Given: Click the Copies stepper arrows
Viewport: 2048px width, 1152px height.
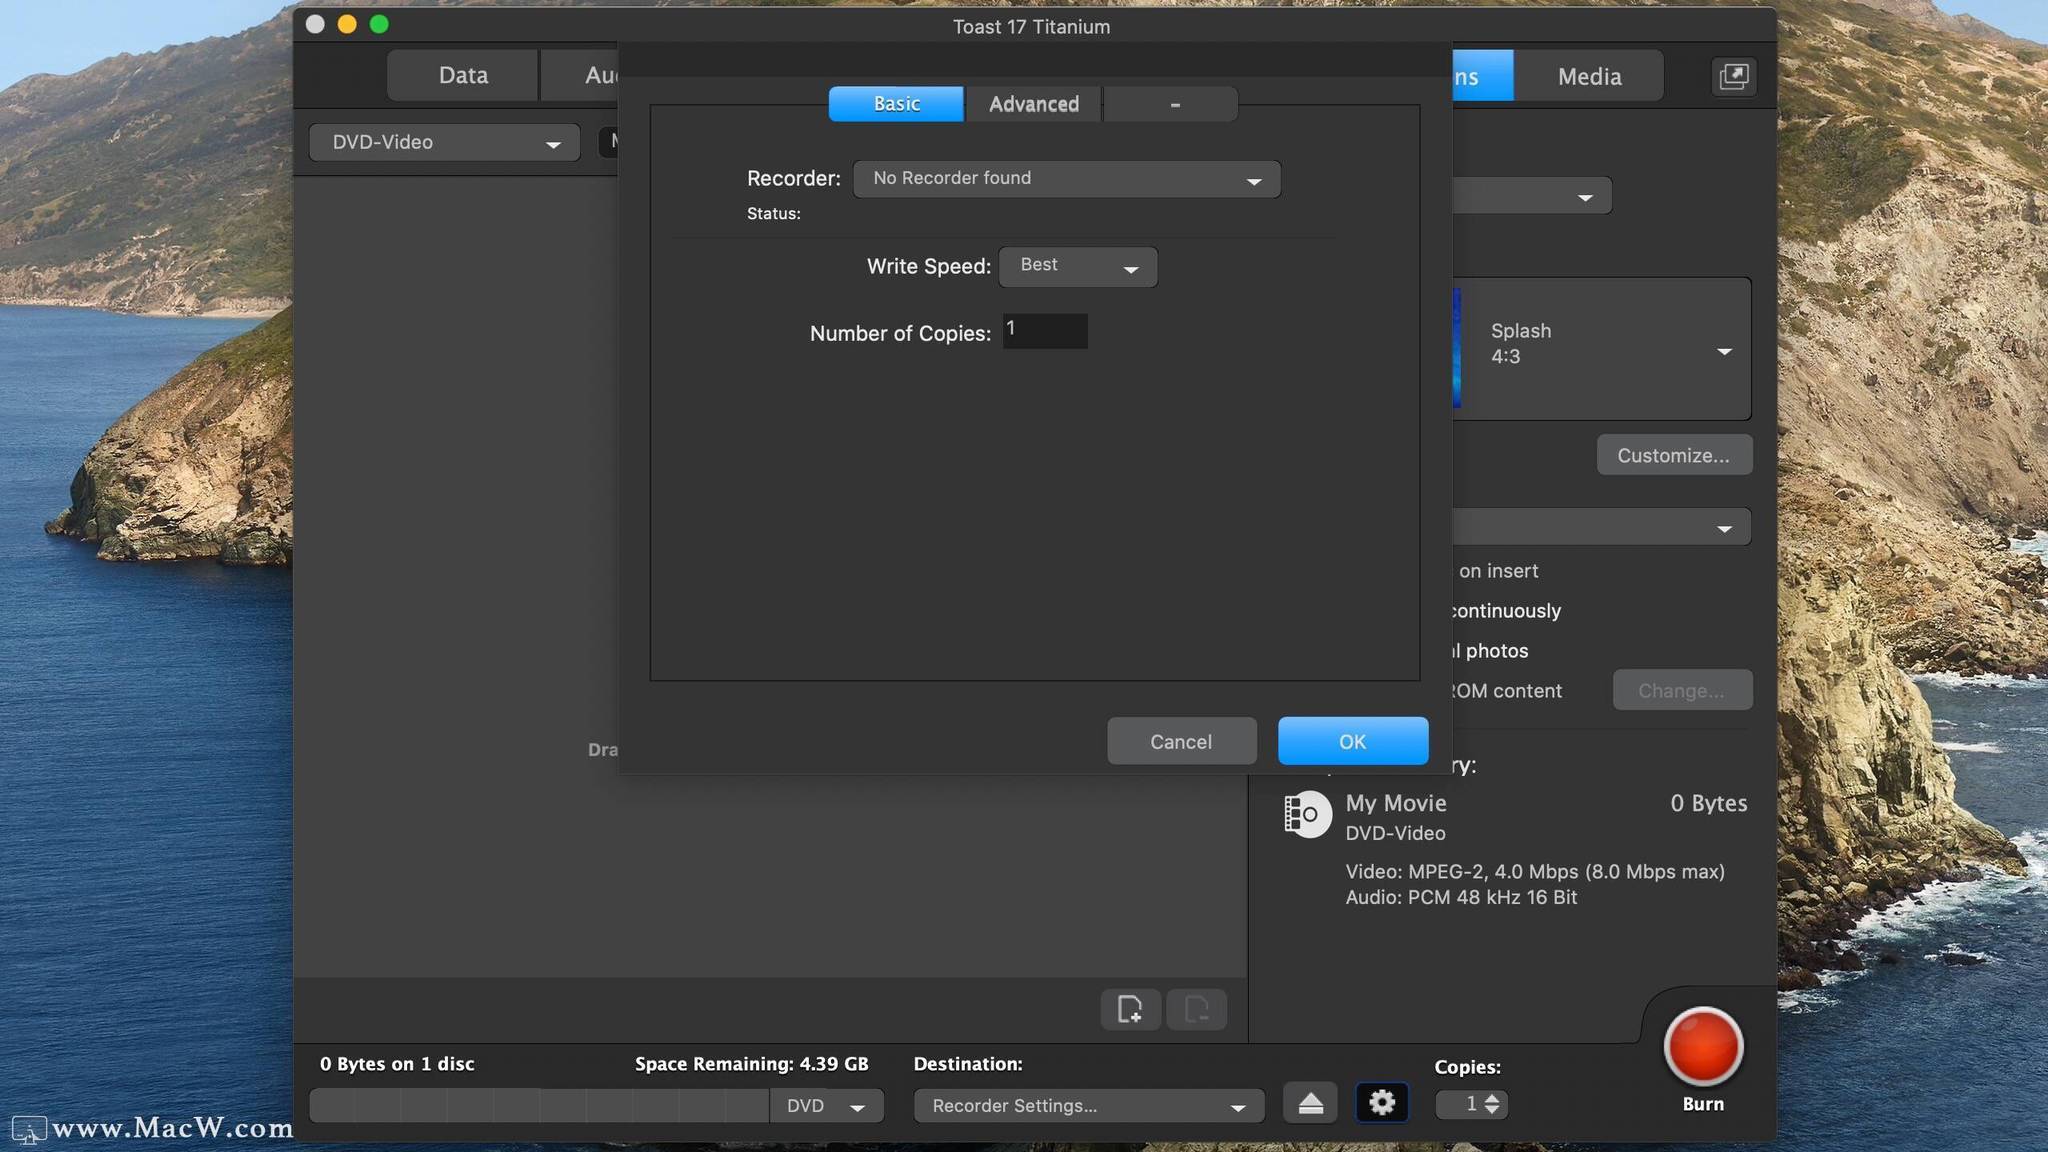Looking at the screenshot, I should pos(1491,1104).
